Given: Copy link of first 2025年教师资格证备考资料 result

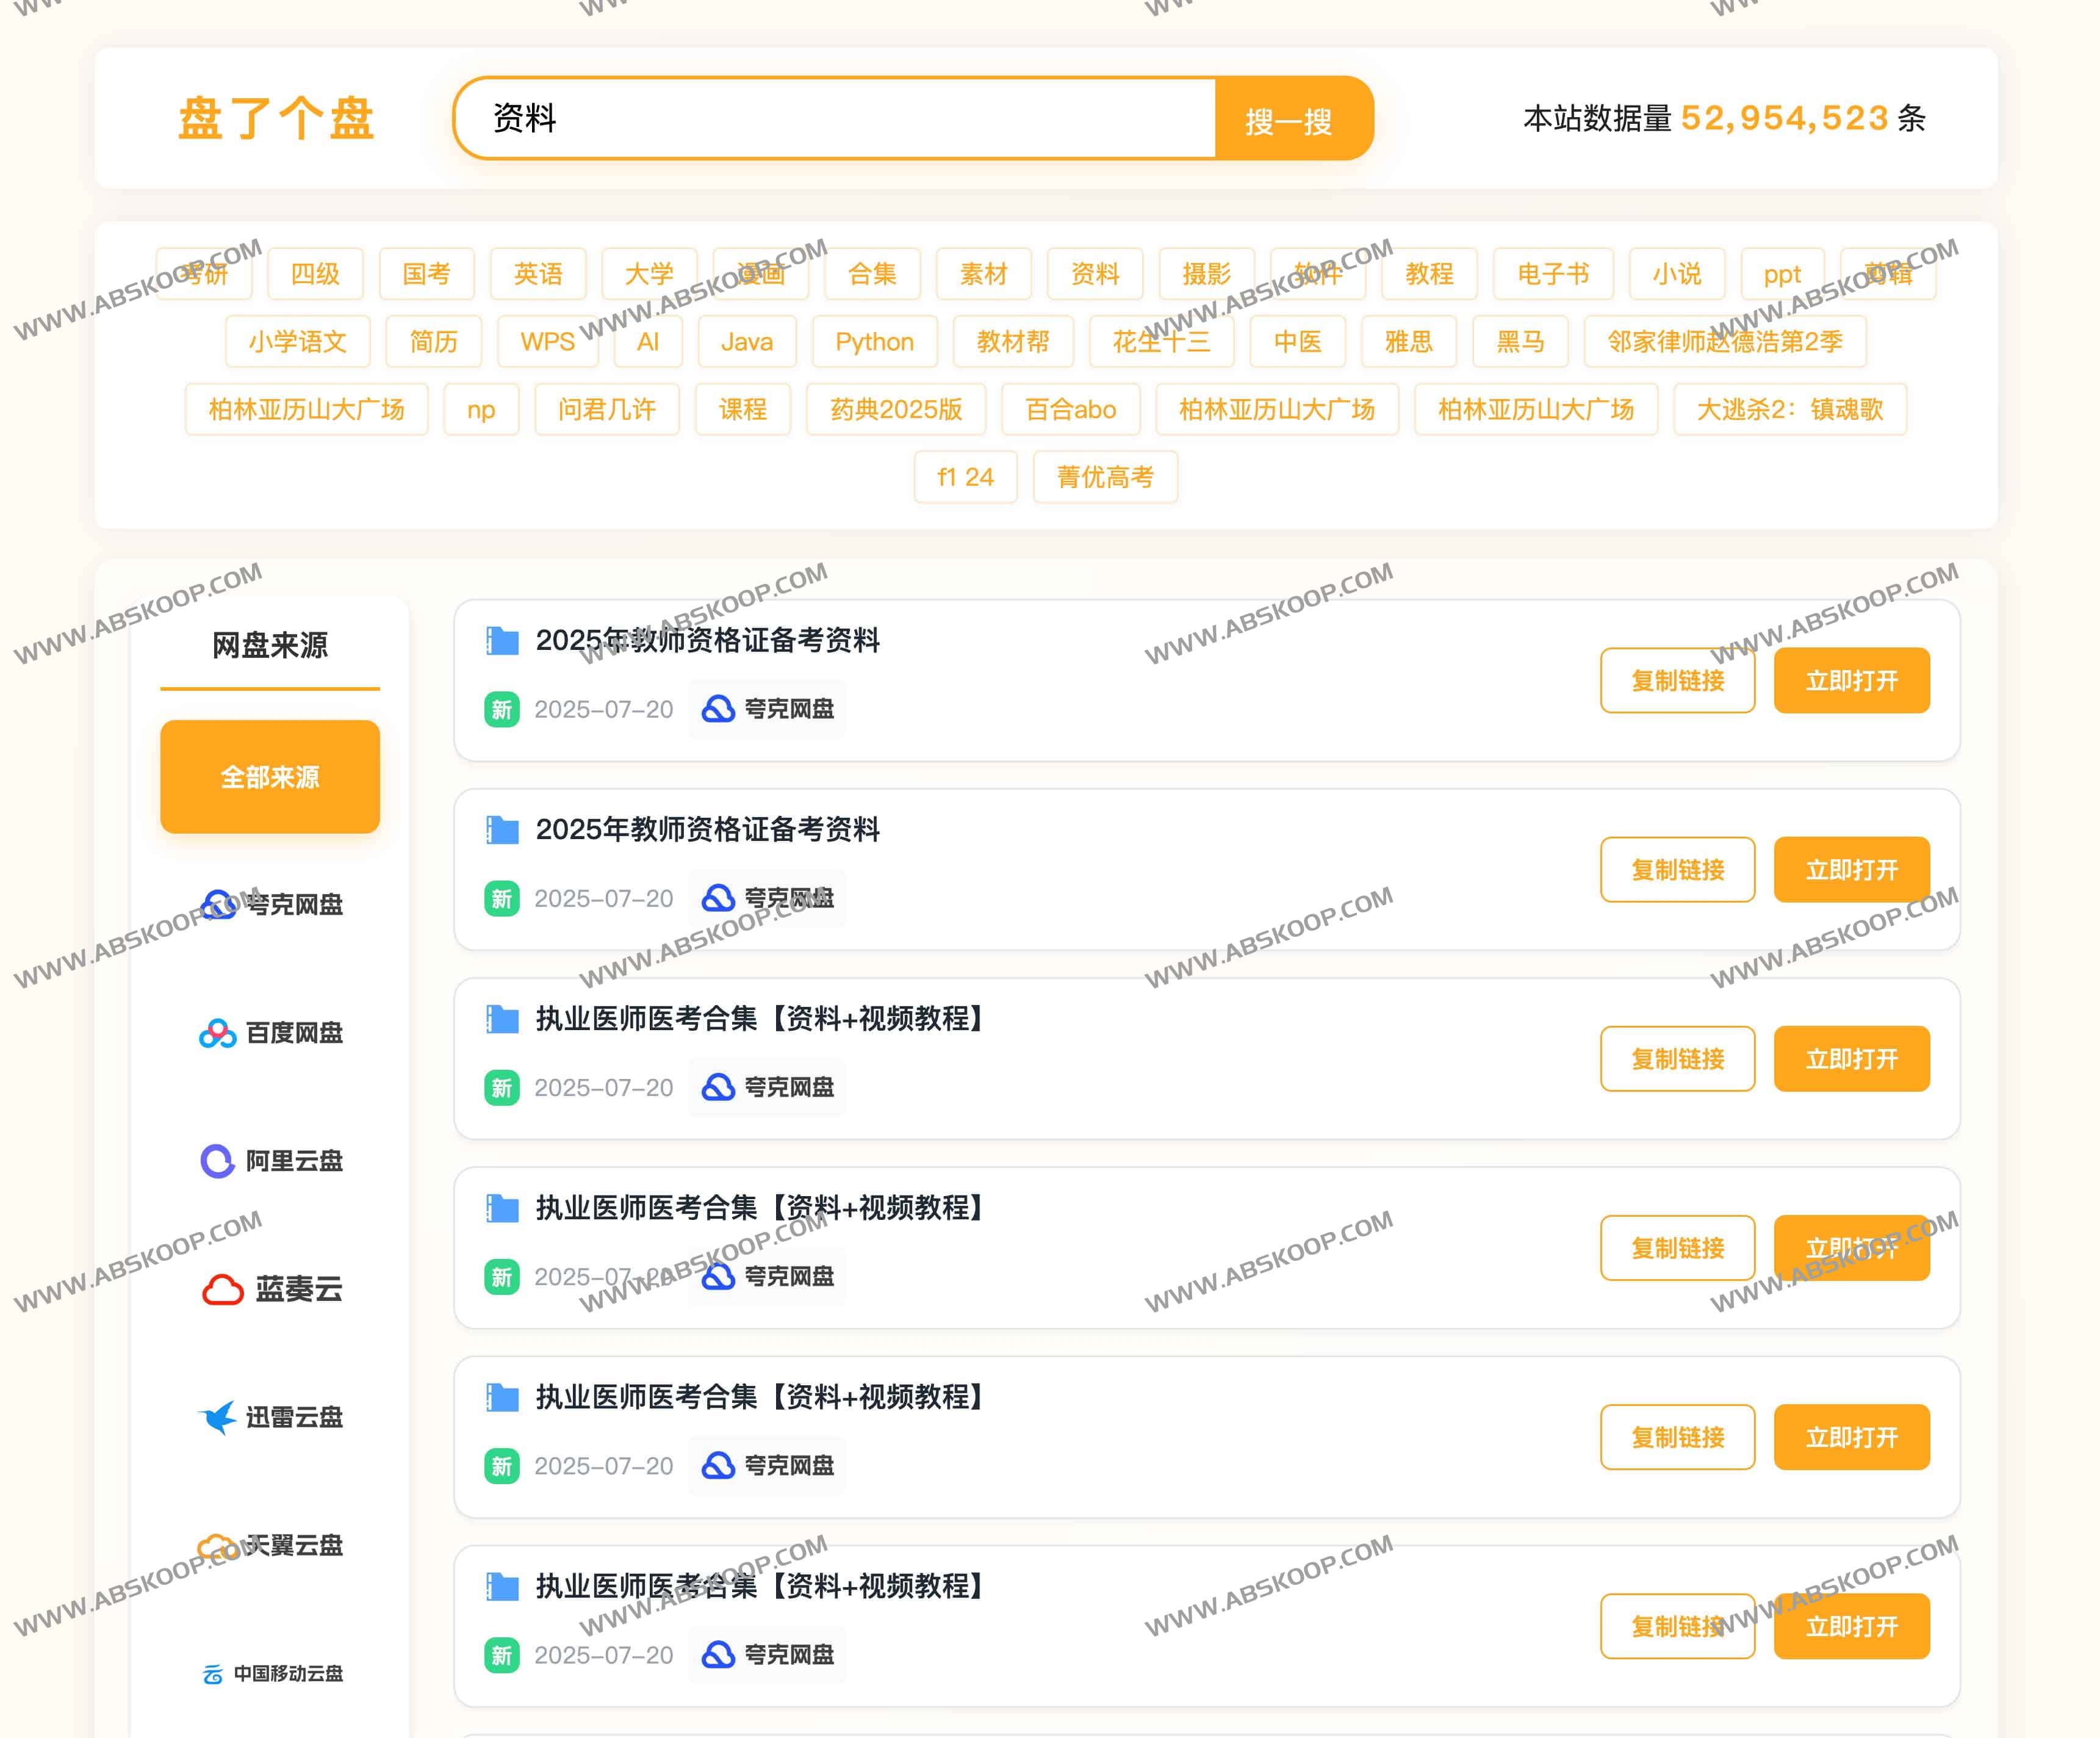Looking at the screenshot, I should (x=1677, y=681).
